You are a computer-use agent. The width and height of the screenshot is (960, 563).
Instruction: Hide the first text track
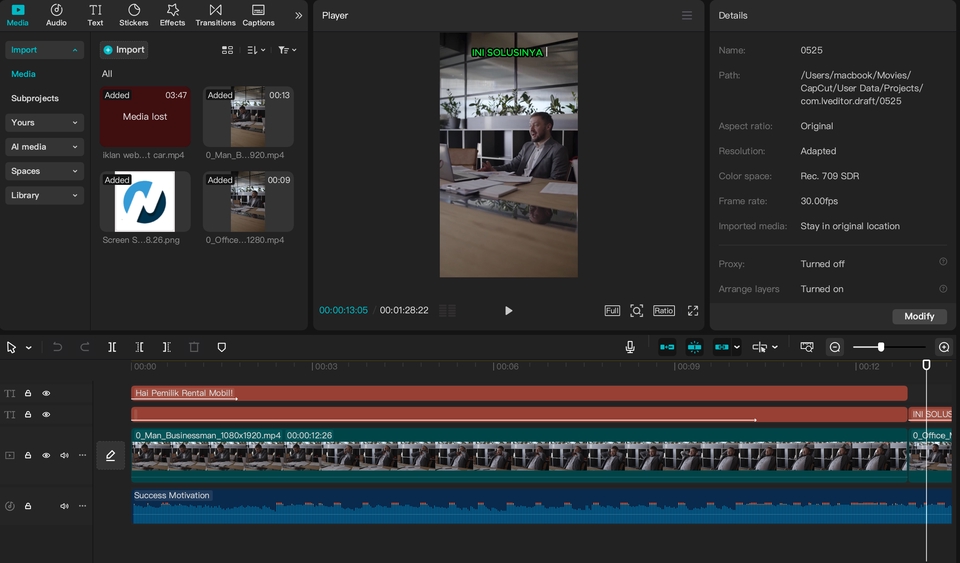46,393
